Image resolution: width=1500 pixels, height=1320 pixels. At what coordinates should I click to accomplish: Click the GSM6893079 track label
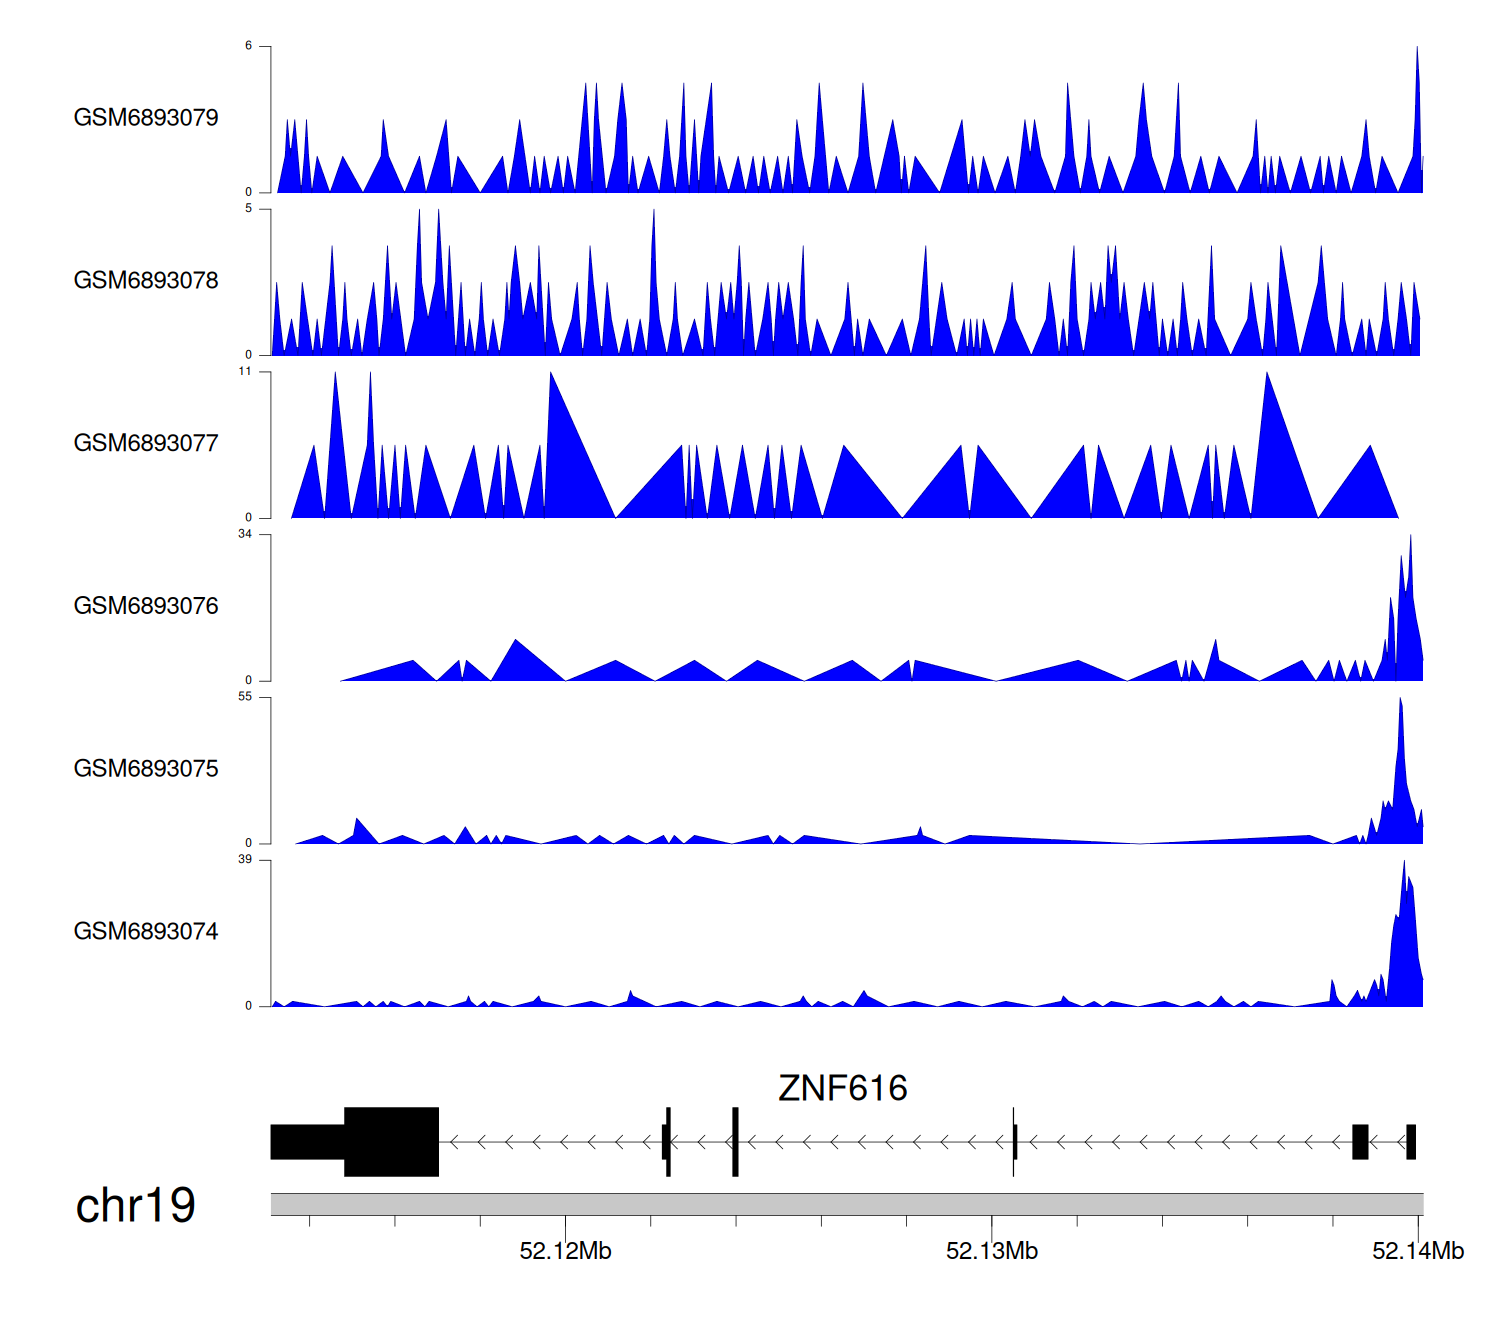pyautogui.click(x=146, y=118)
